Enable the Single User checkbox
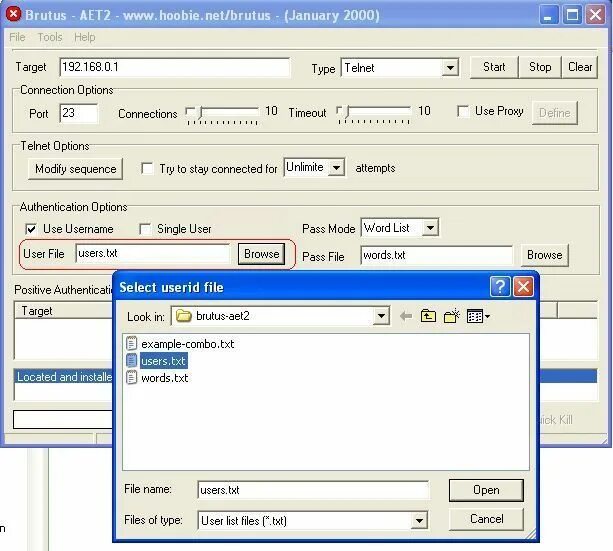 point(145,229)
